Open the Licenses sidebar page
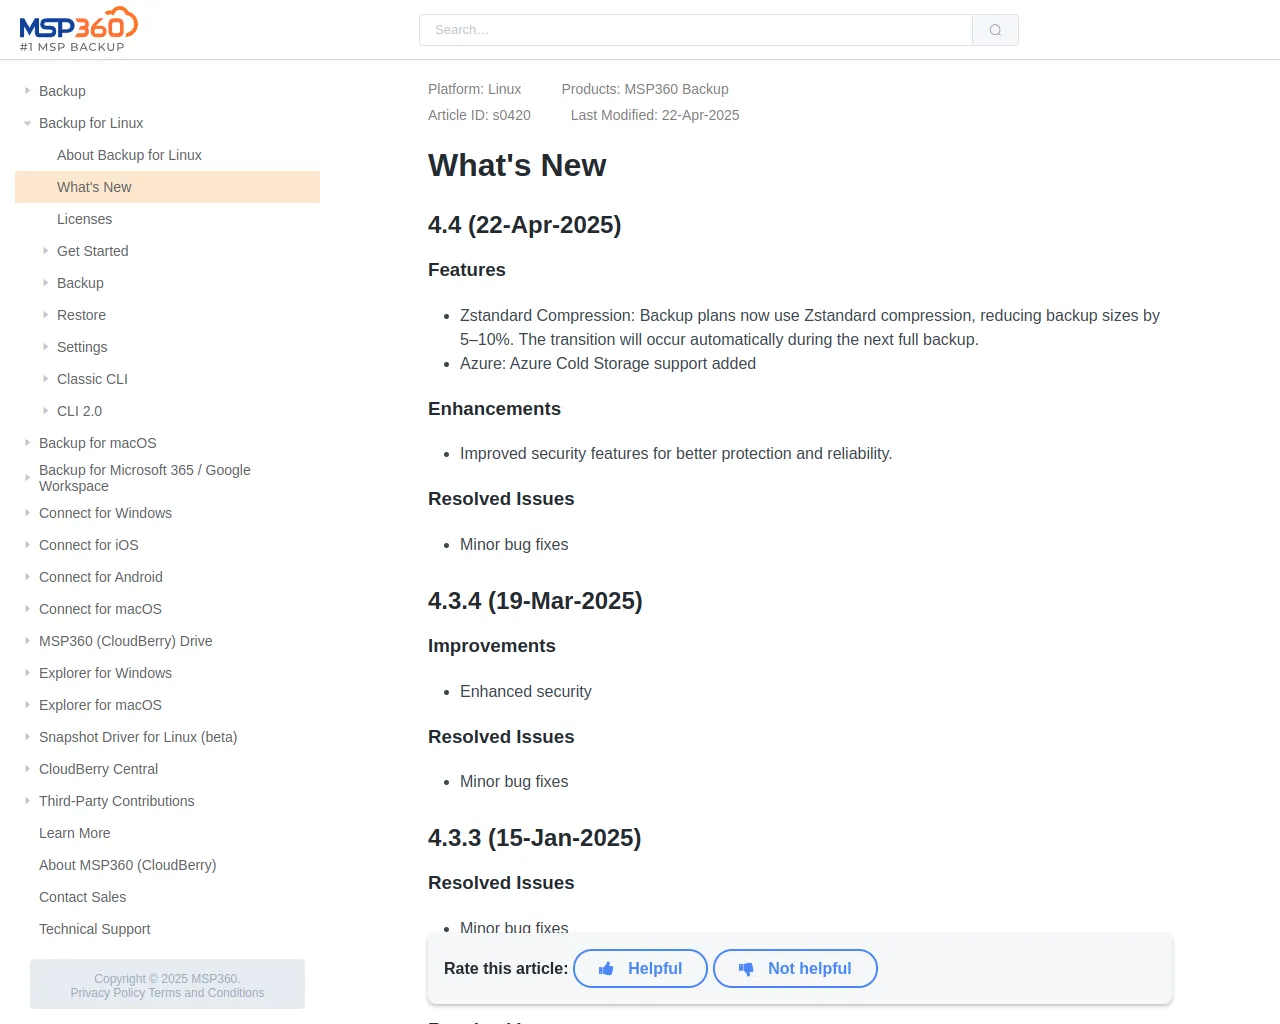This screenshot has height=1024, width=1280. (84, 219)
